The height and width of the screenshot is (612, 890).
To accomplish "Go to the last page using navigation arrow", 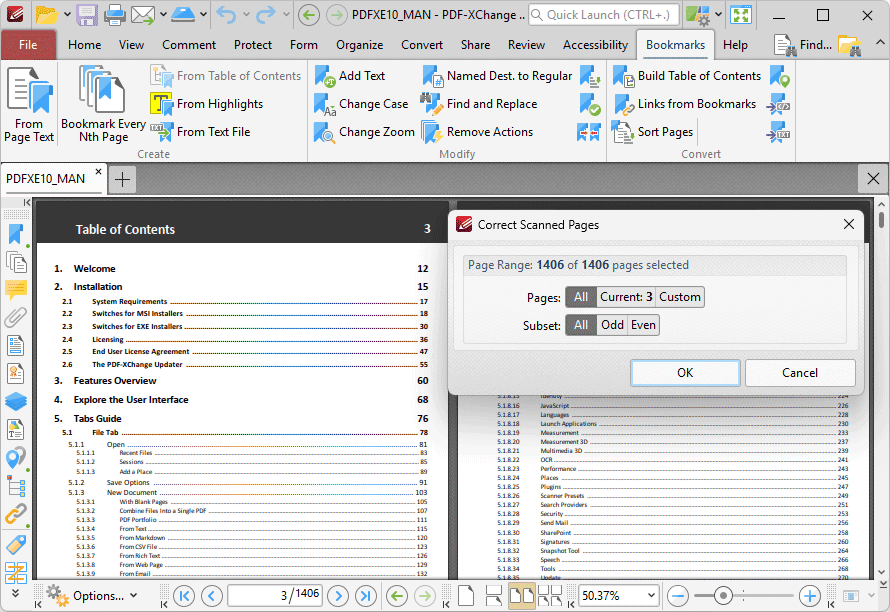I will pos(366,596).
